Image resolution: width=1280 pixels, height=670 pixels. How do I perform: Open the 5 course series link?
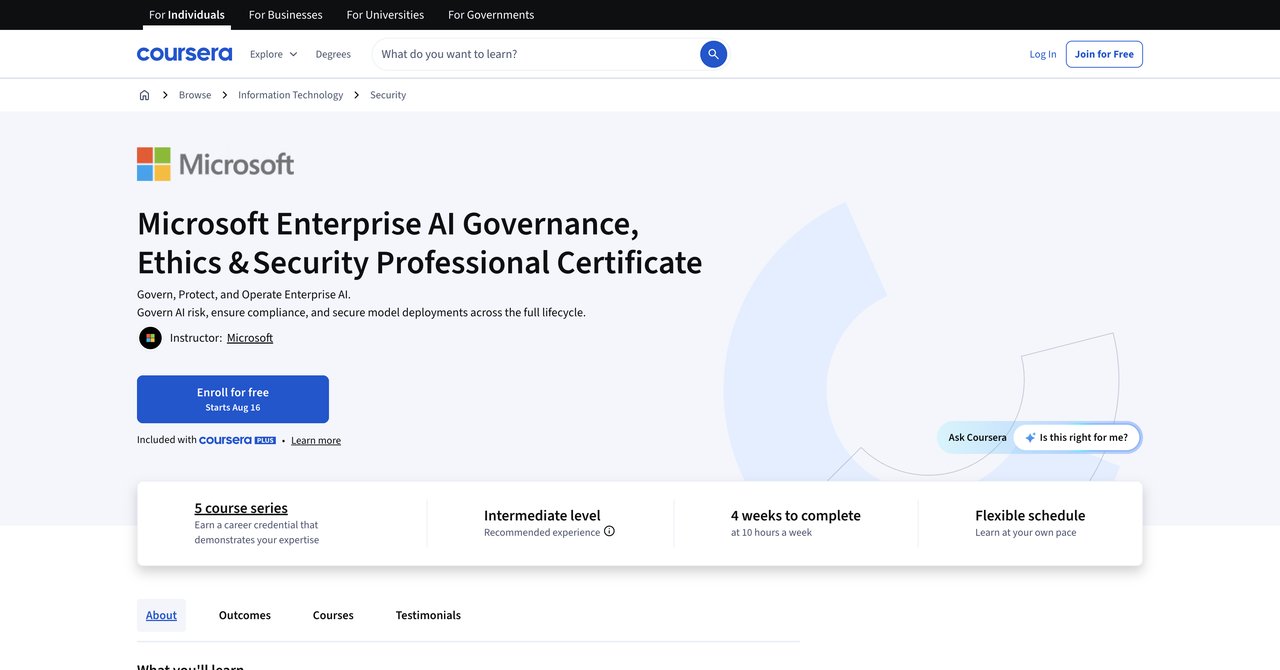pyautogui.click(x=241, y=508)
